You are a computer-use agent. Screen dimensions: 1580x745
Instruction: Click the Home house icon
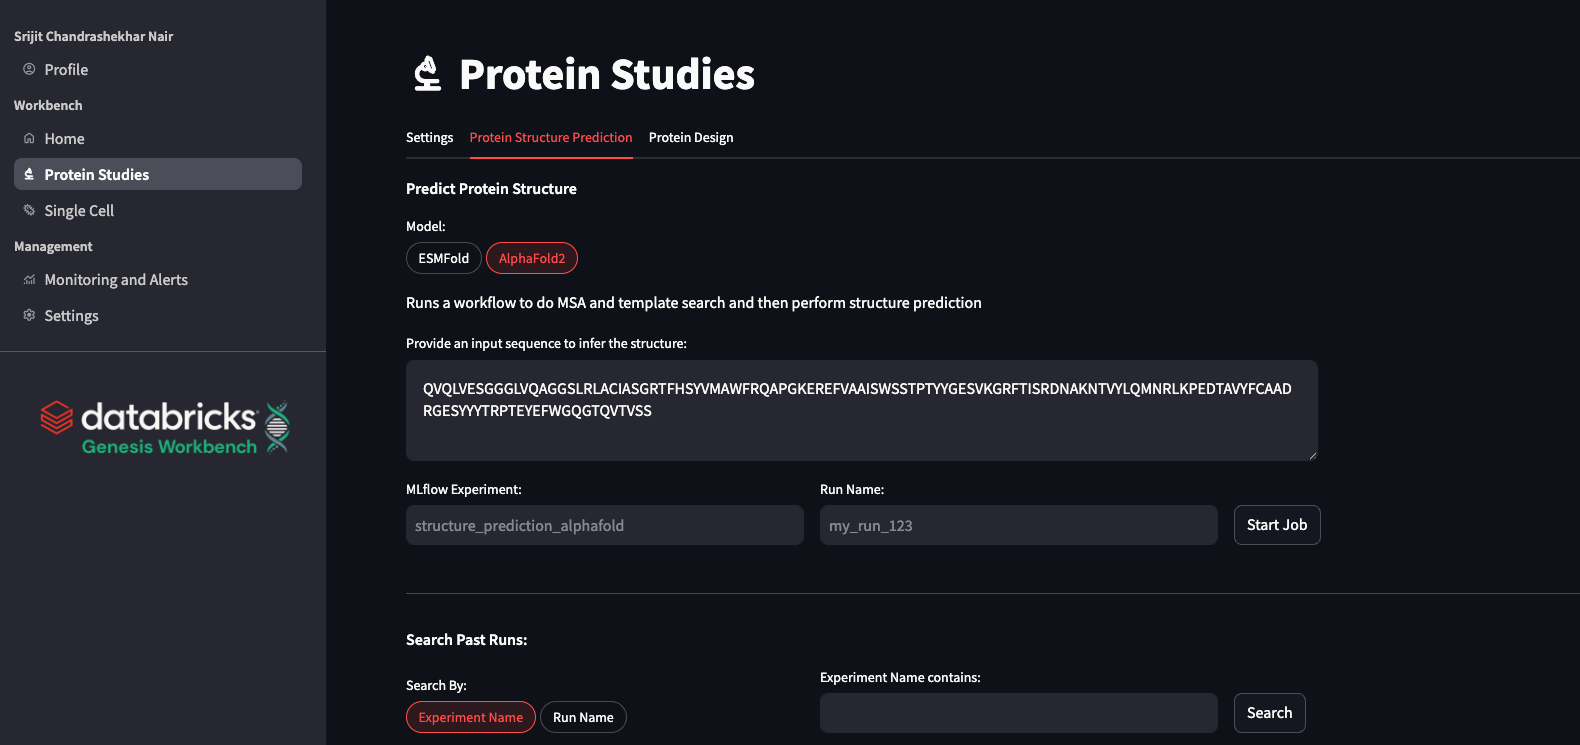click(29, 138)
